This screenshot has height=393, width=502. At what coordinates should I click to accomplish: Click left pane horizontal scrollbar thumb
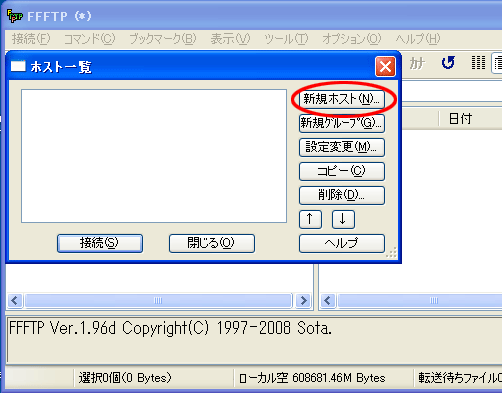coord(158,301)
